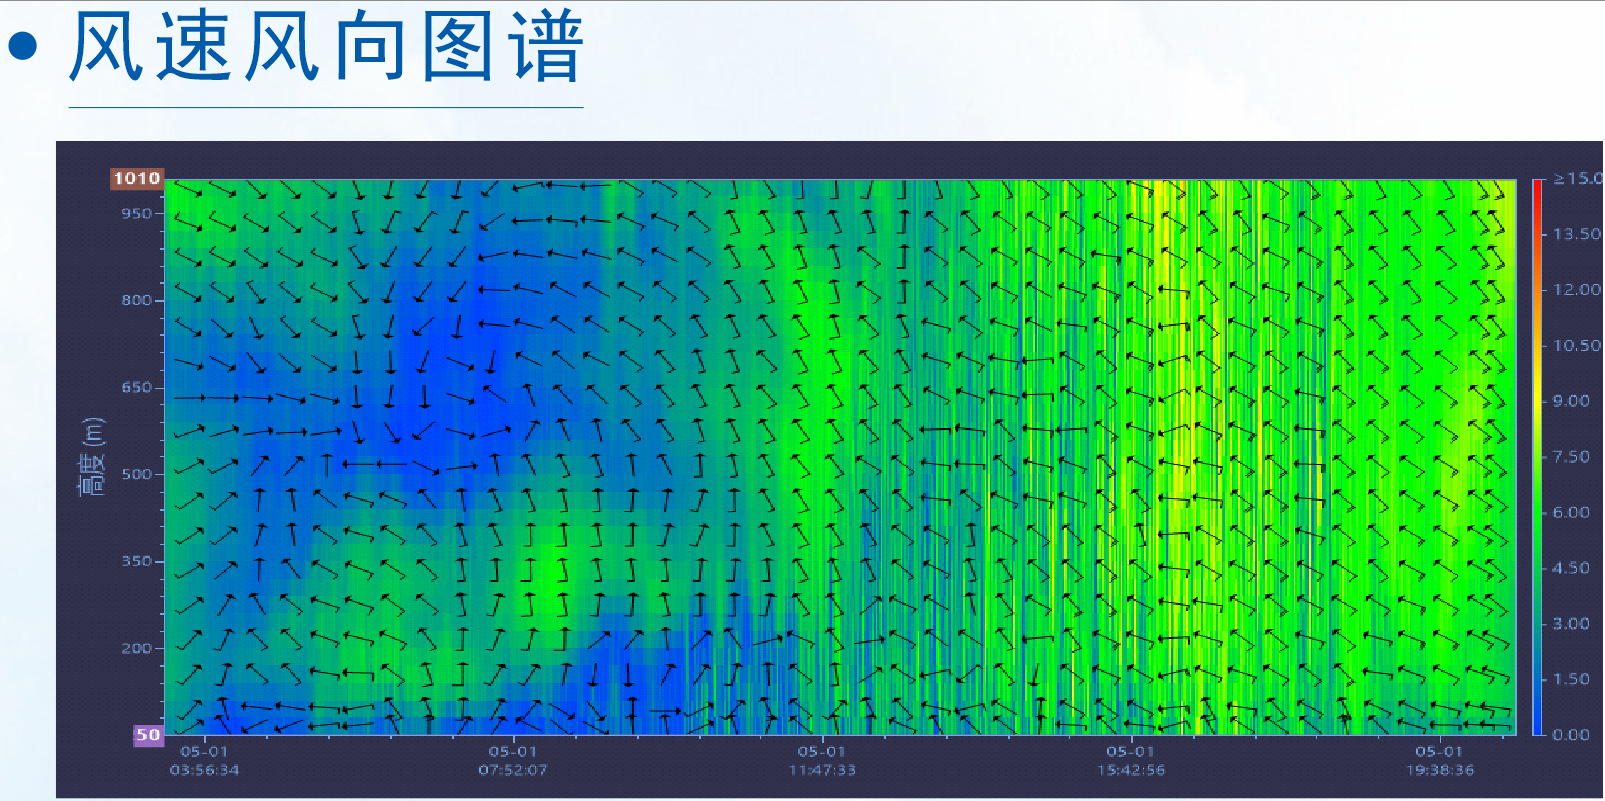Click the 200 height tick label
This screenshot has width=1605, height=801.
click(137, 648)
